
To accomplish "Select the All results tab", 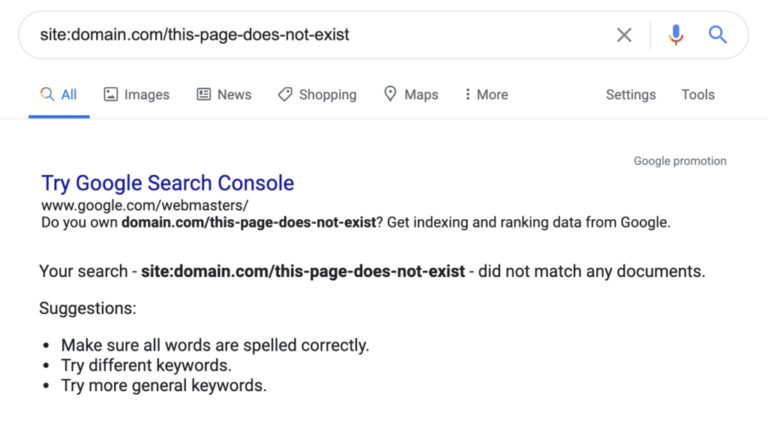I will click(x=59, y=95).
